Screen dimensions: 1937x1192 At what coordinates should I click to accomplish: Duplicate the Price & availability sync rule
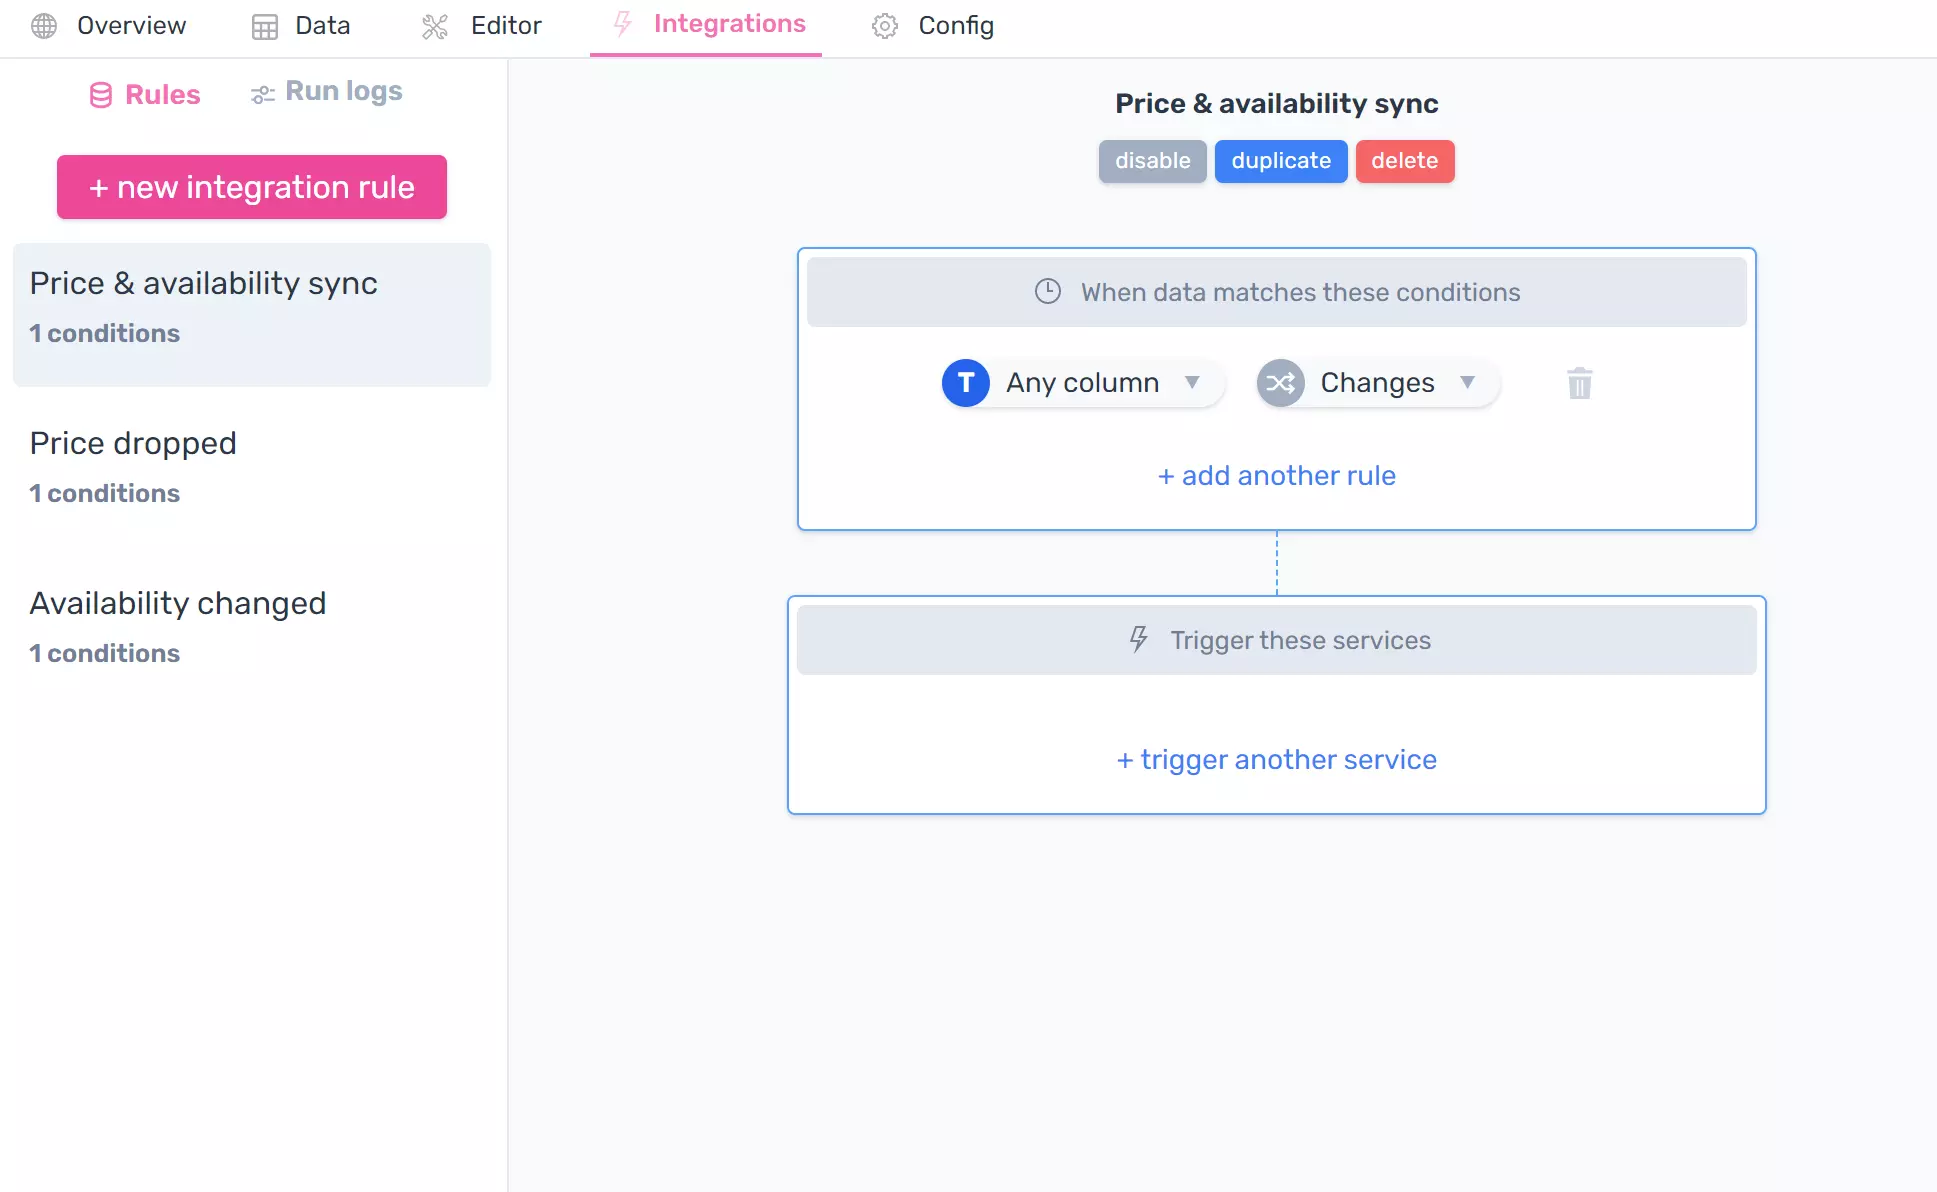tap(1280, 160)
